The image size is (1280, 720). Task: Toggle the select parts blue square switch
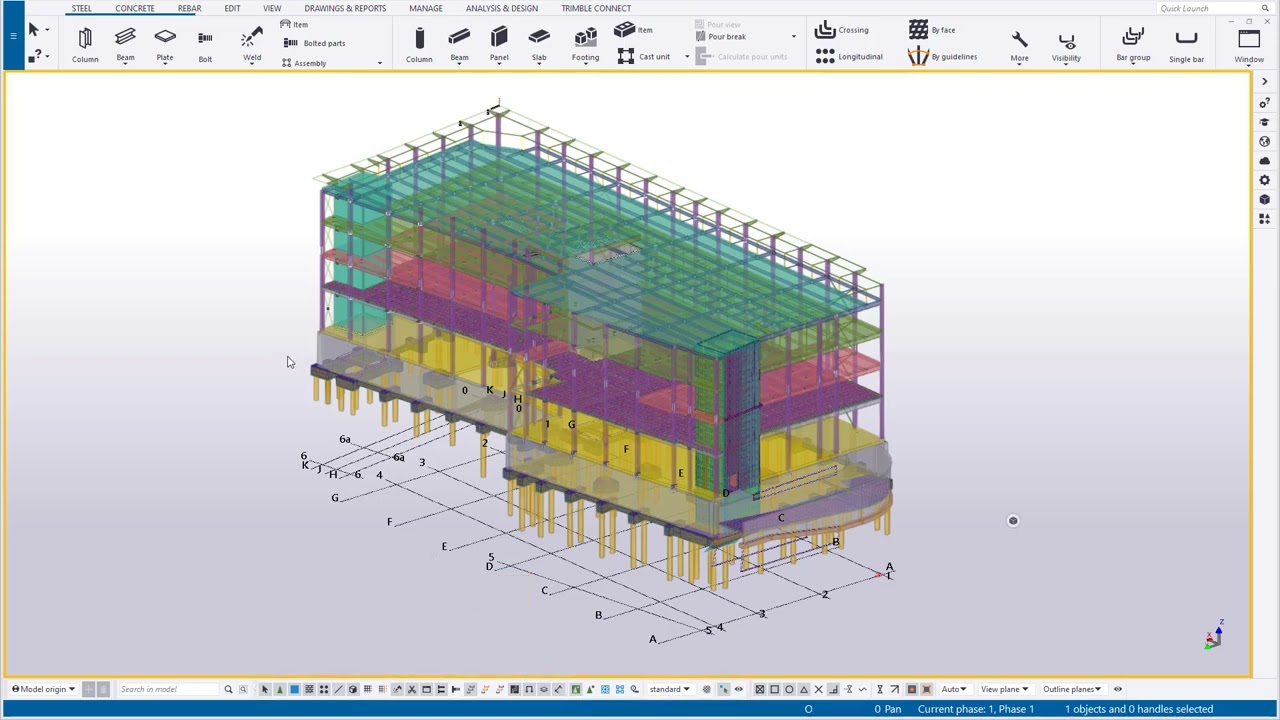point(294,689)
